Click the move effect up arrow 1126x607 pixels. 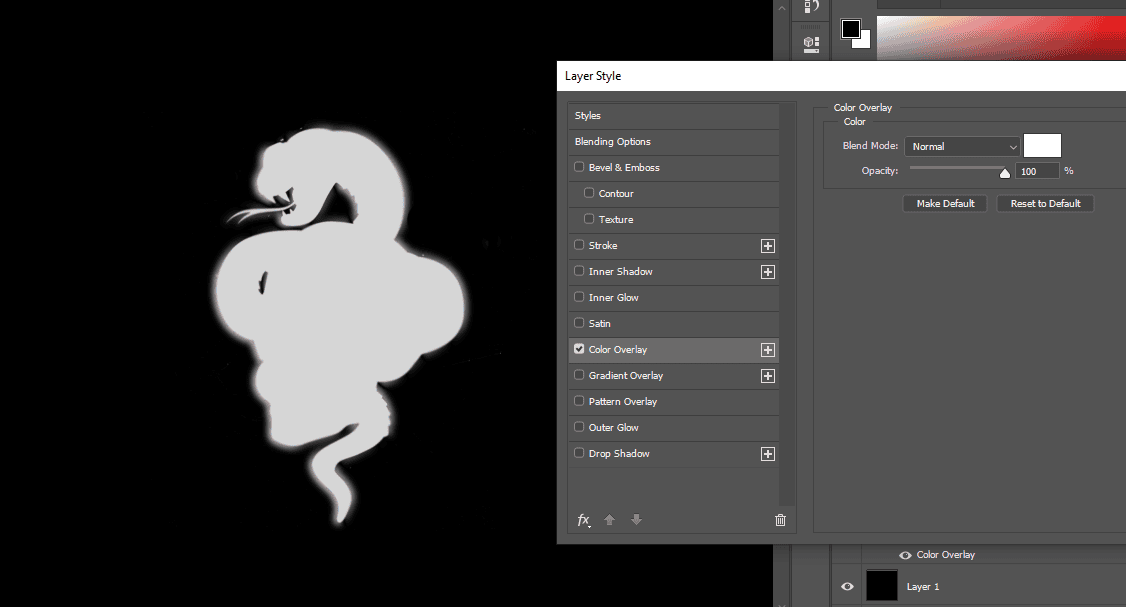[x=609, y=520]
